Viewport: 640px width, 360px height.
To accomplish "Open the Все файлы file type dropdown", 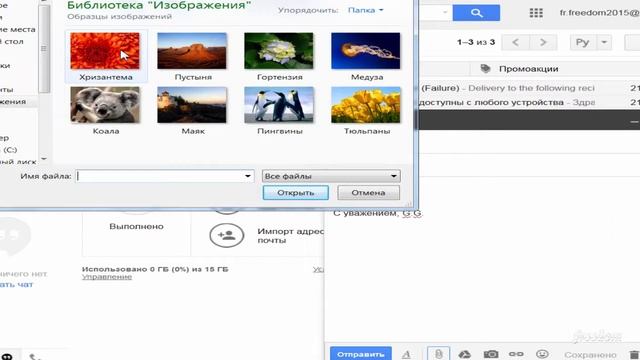I will pos(331,176).
